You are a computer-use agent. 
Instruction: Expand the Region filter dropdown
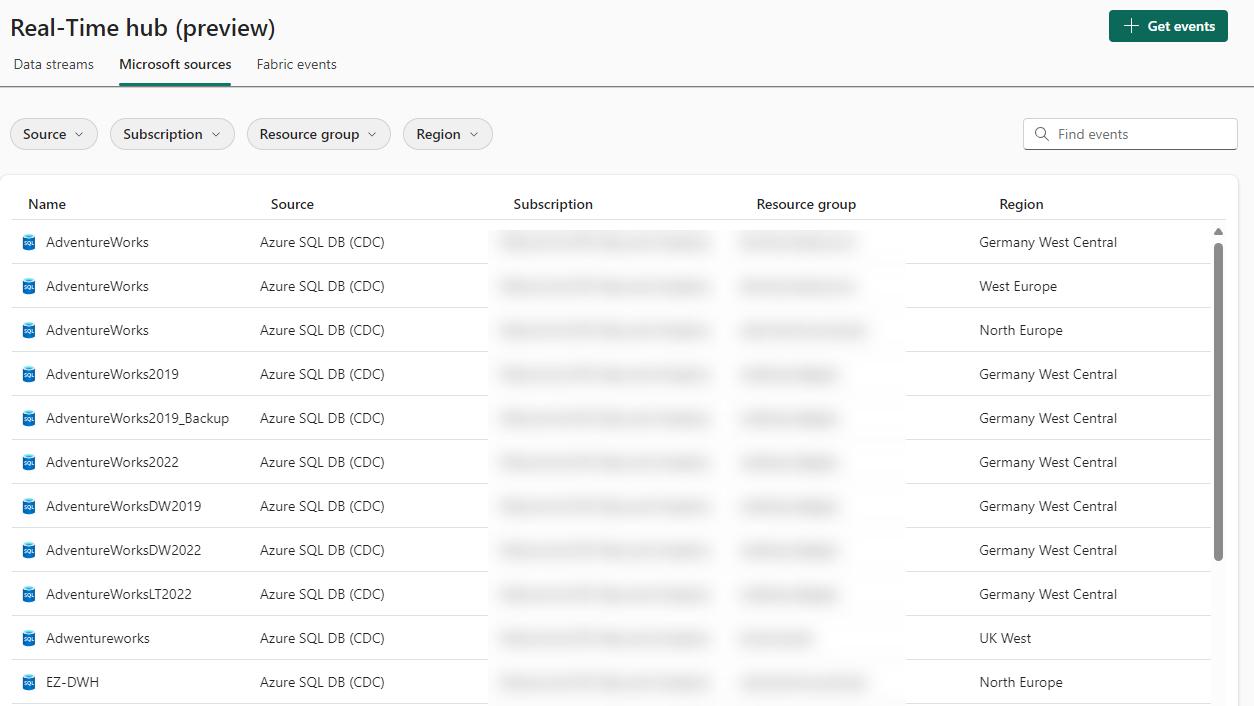pyautogui.click(x=447, y=133)
